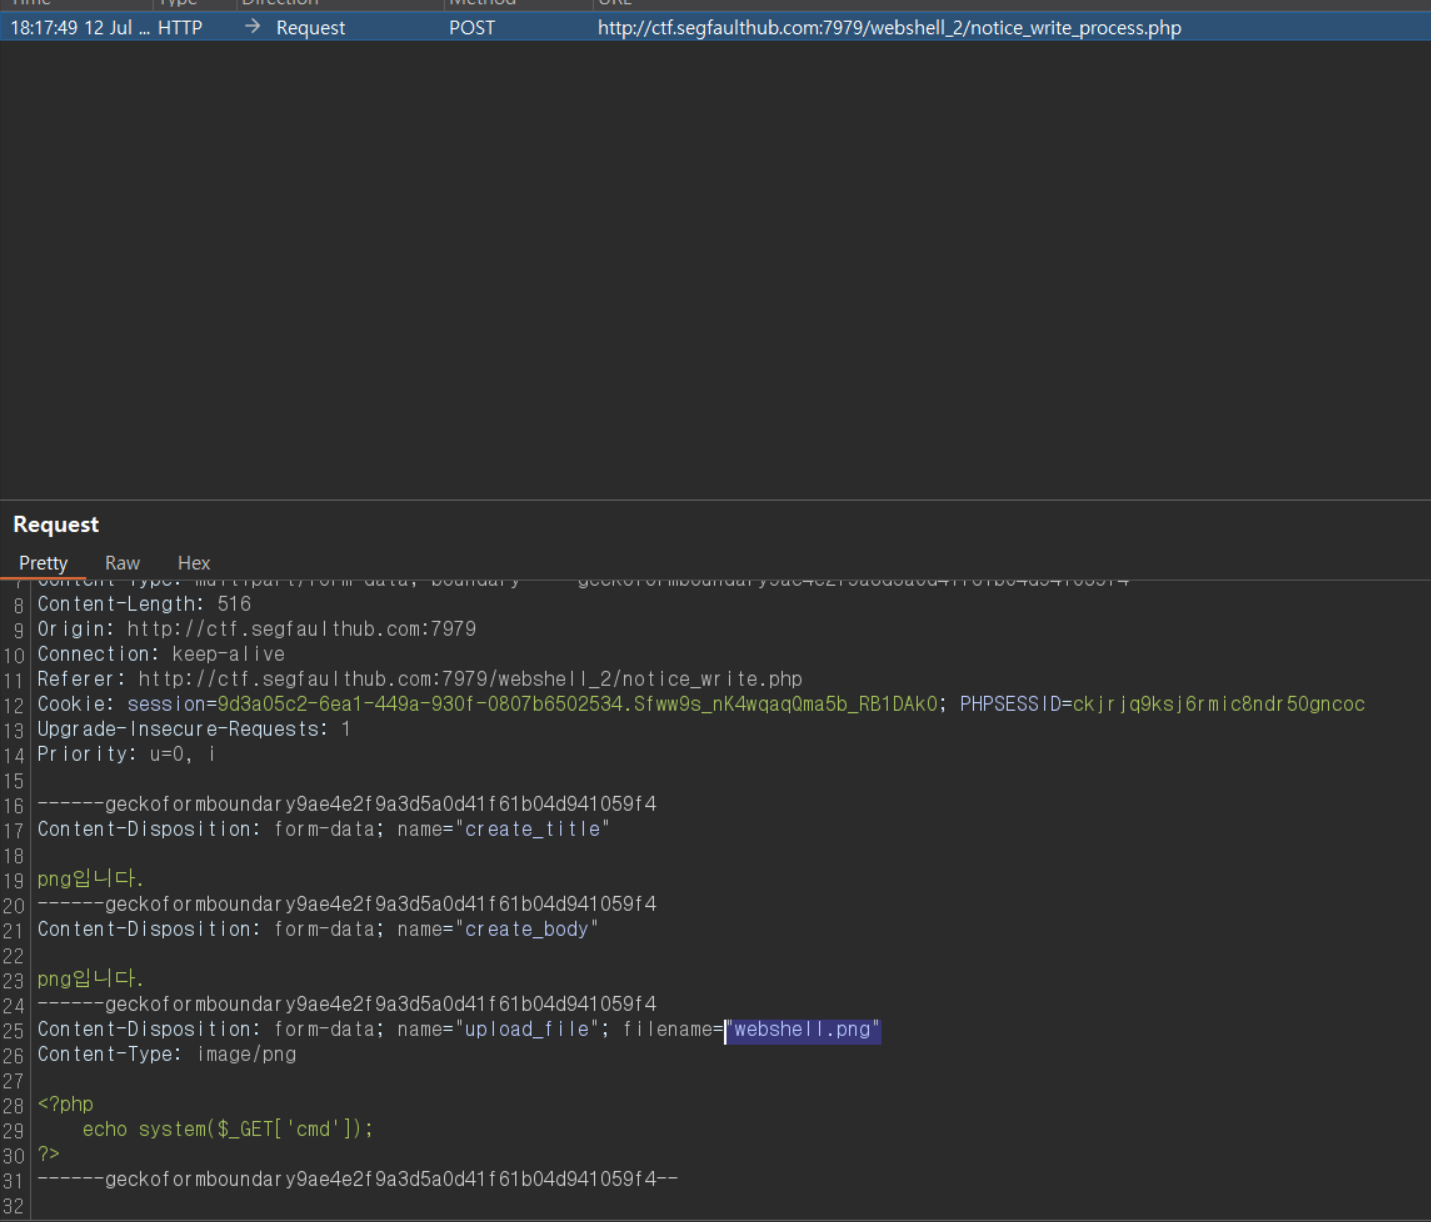Click the create_title field name
This screenshot has width=1431, height=1222.
click(532, 829)
